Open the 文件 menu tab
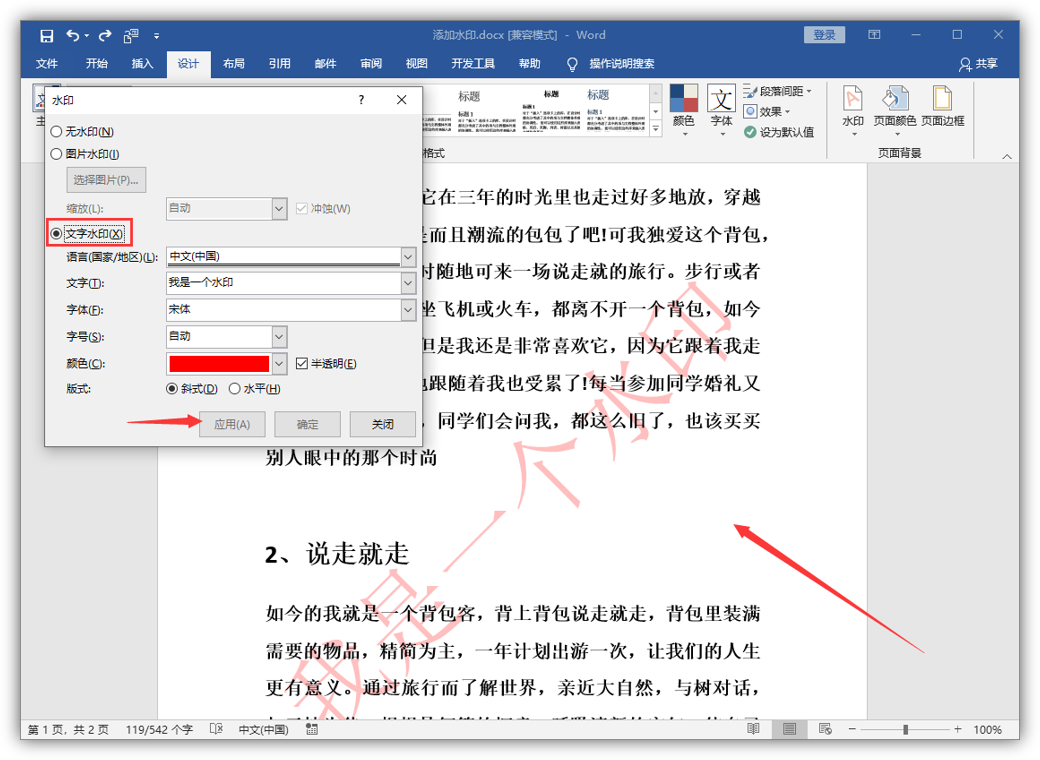The image size is (1040, 760). 46,64
